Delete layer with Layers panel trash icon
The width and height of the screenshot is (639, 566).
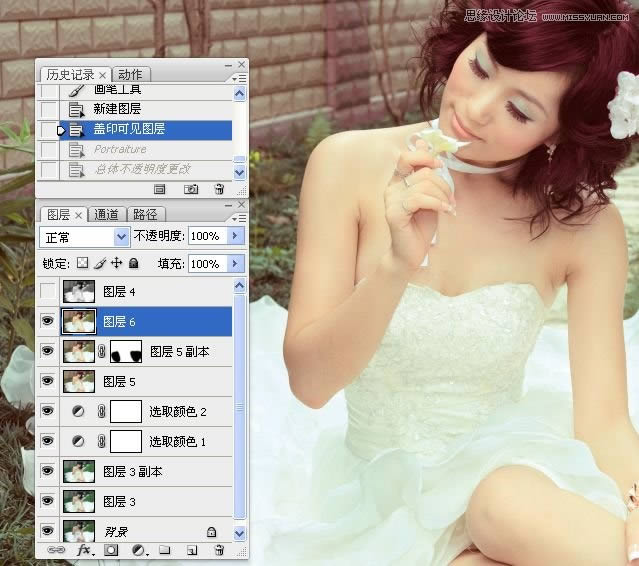pyautogui.click(x=218, y=550)
